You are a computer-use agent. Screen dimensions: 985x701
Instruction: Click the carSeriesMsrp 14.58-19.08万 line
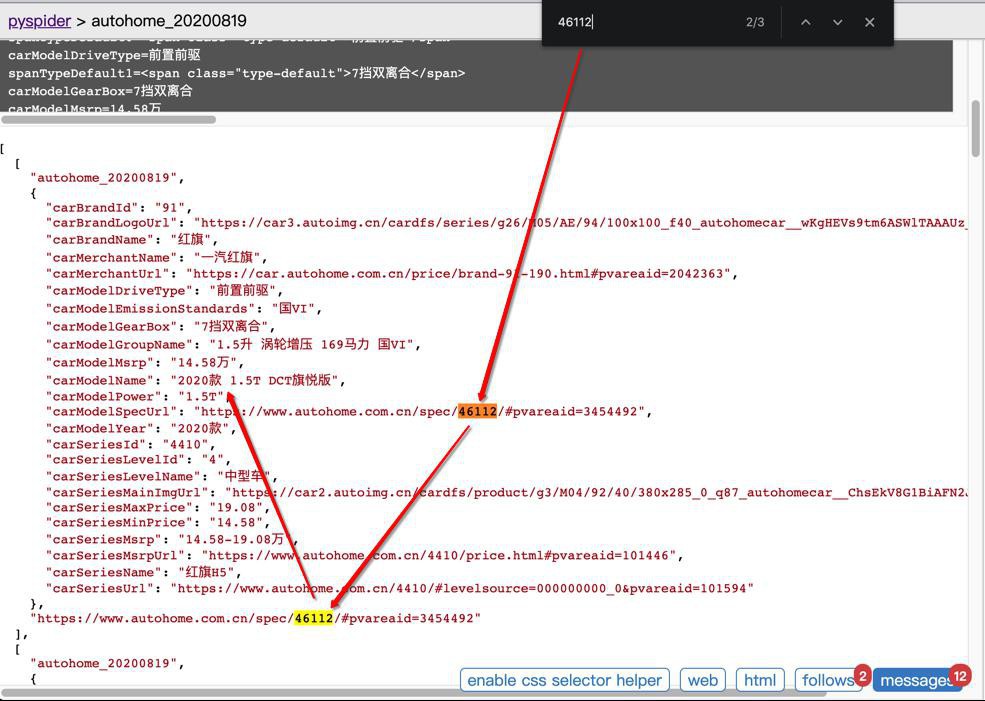(x=171, y=539)
